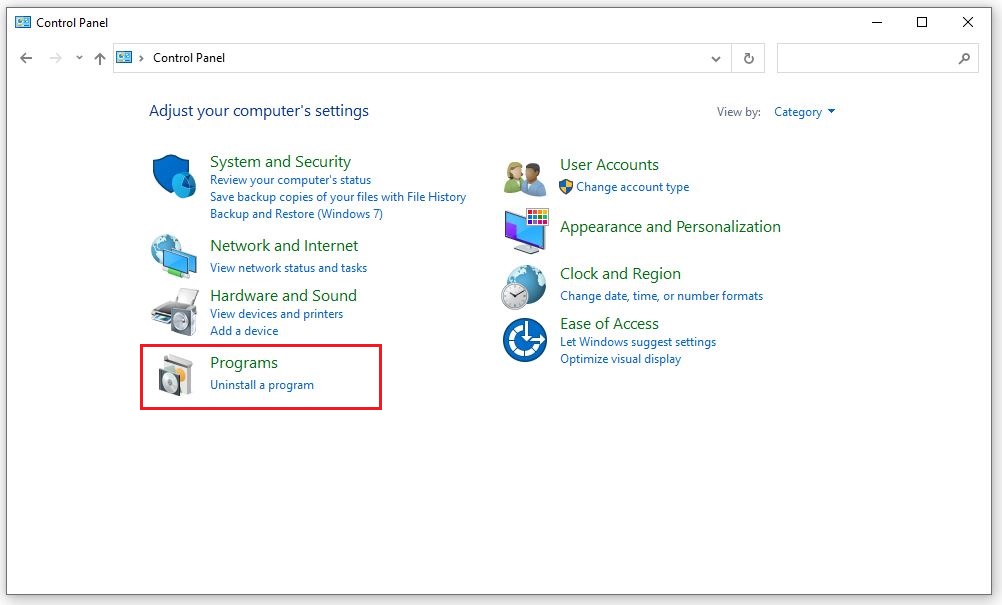The height and width of the screenshot is (605, 1002).
Task: Click the Control Panel icon in address bar
Action: [125, 58]
